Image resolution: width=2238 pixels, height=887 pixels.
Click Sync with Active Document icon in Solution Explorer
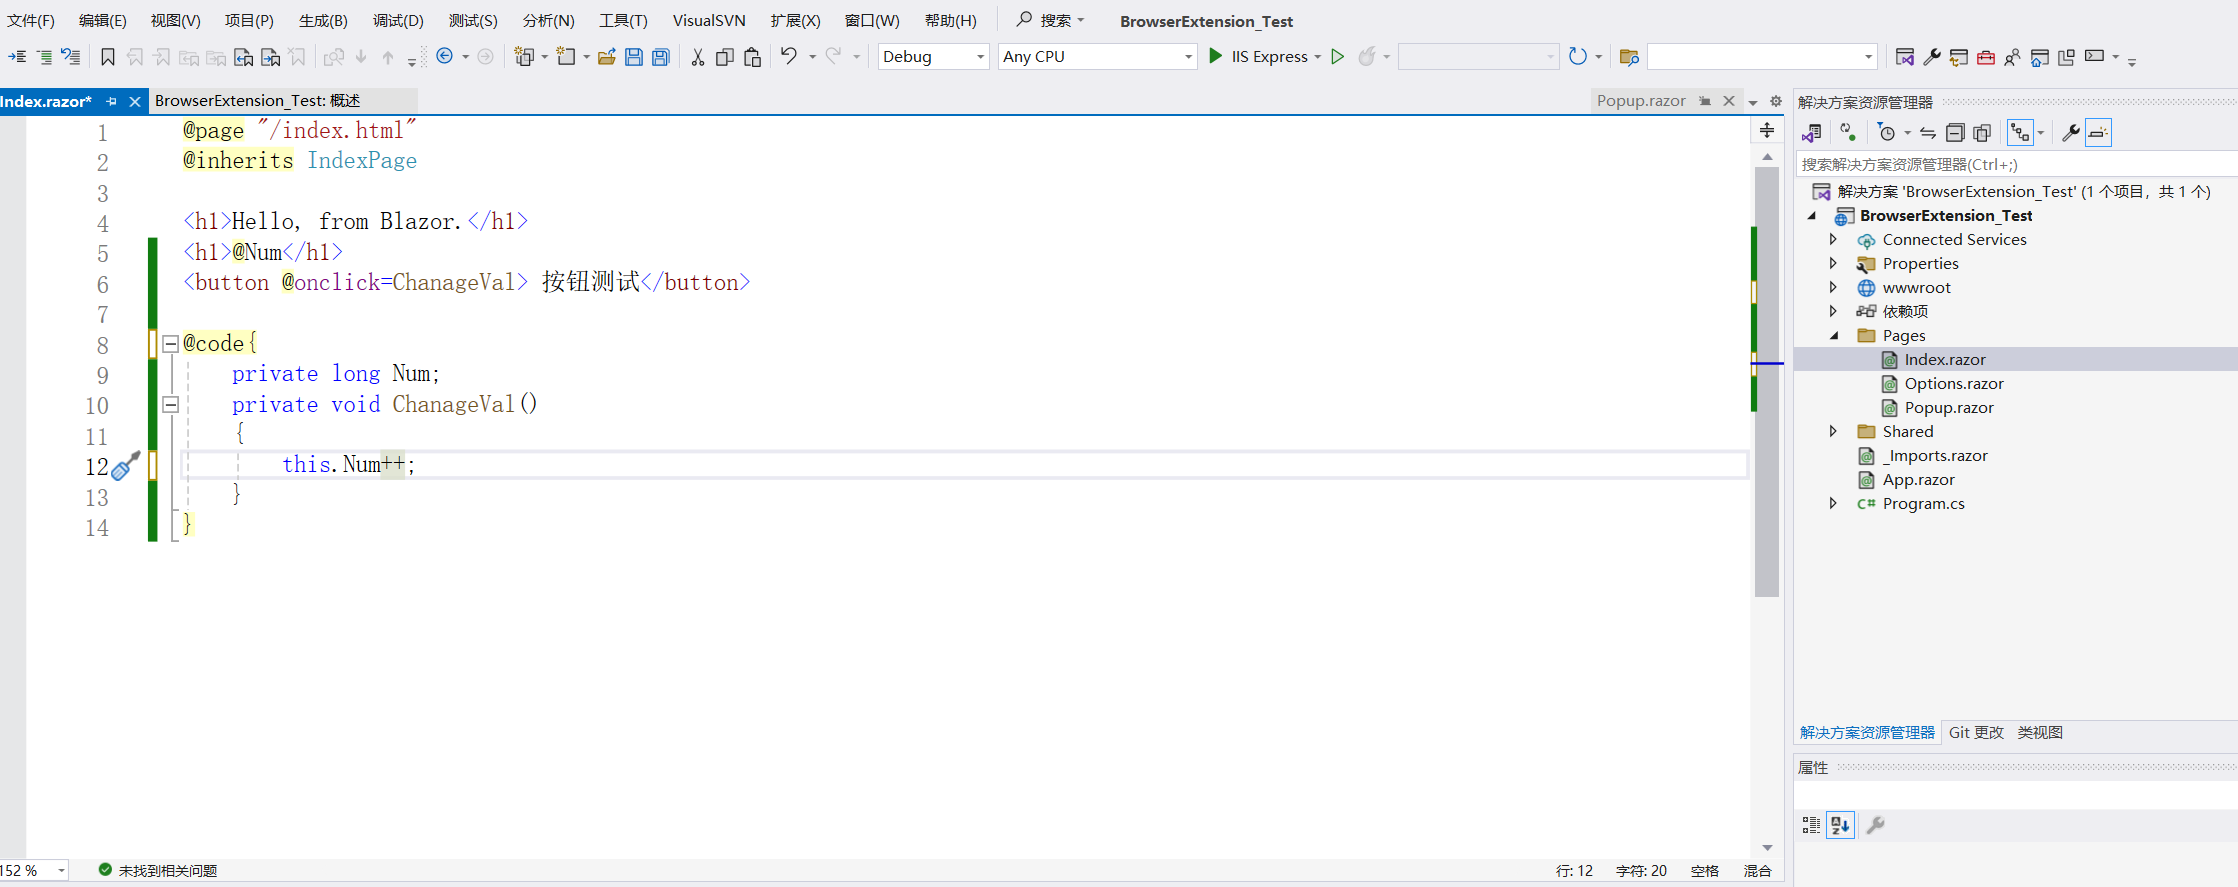[x=1928, y=132]
